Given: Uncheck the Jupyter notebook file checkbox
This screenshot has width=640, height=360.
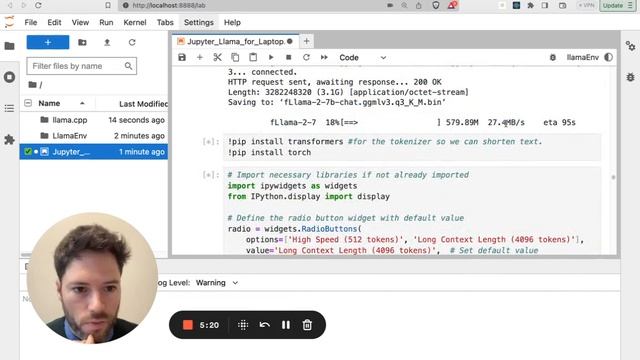Looking at the screenshot, I should 28,151.
